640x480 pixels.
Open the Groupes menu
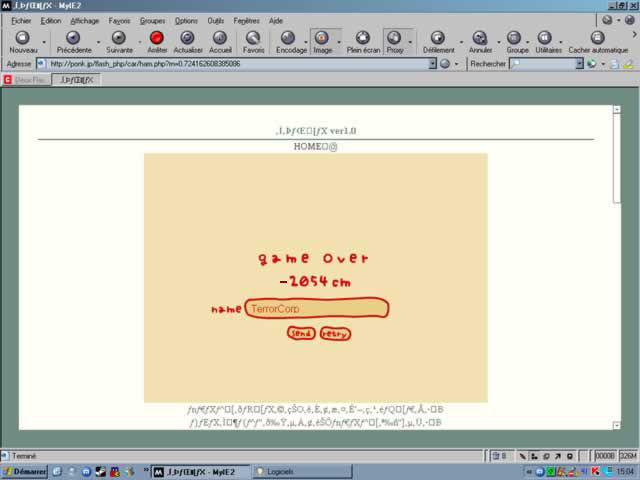click(x=152, y=20)
